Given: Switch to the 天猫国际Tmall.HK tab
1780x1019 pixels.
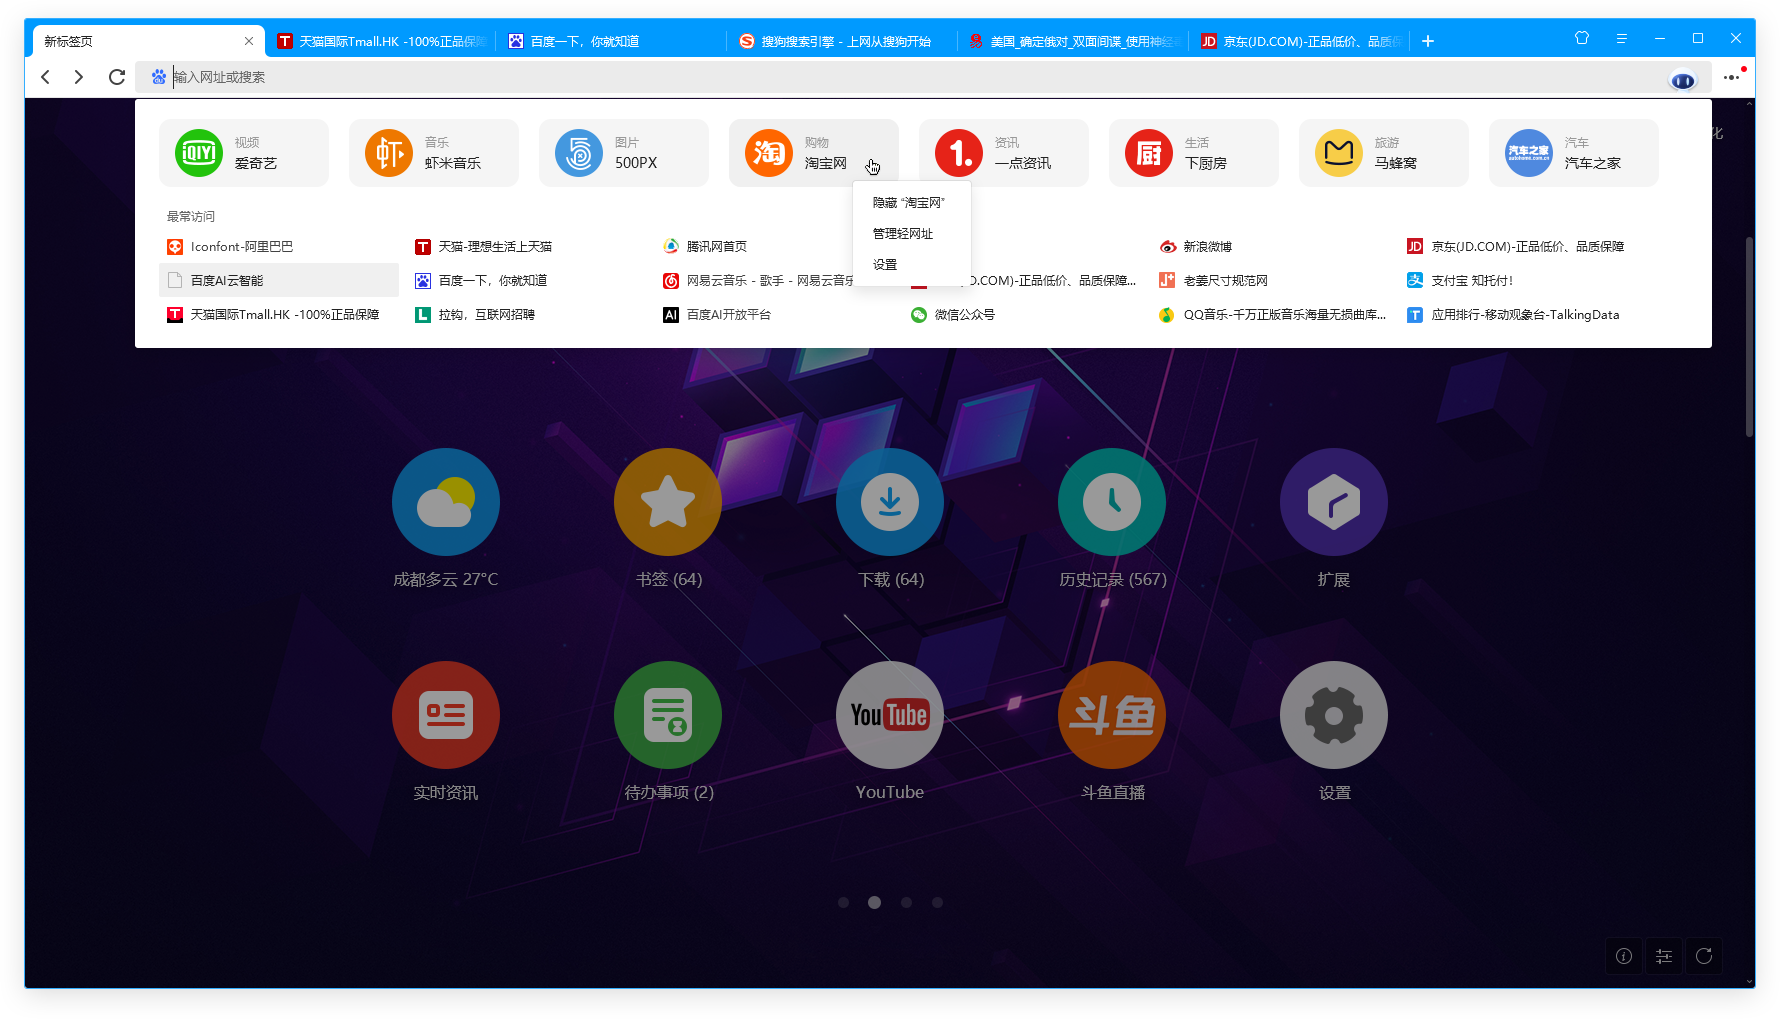Looking at the screenshot, I should (x=382, y=41).
